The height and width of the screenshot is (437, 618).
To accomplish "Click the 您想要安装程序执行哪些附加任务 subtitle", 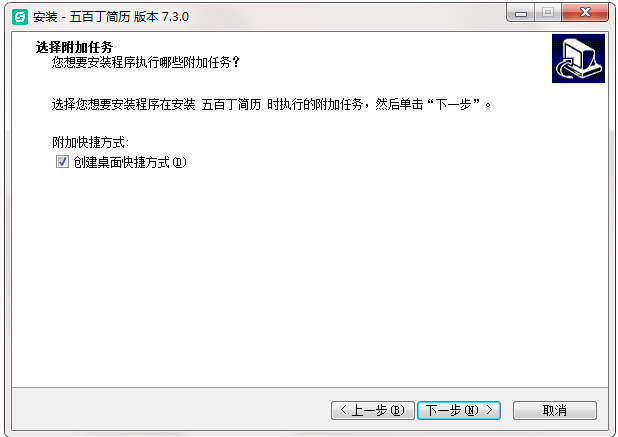I will pyautogui.click(x=145, y=62).
